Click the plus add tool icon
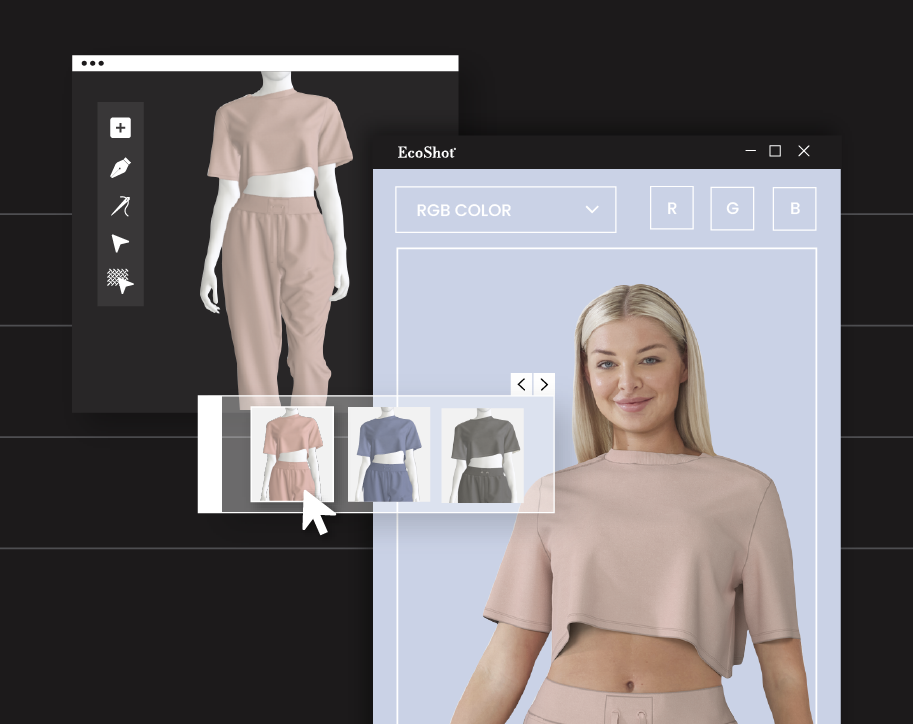The image size is (913, 724). point(120,128)
